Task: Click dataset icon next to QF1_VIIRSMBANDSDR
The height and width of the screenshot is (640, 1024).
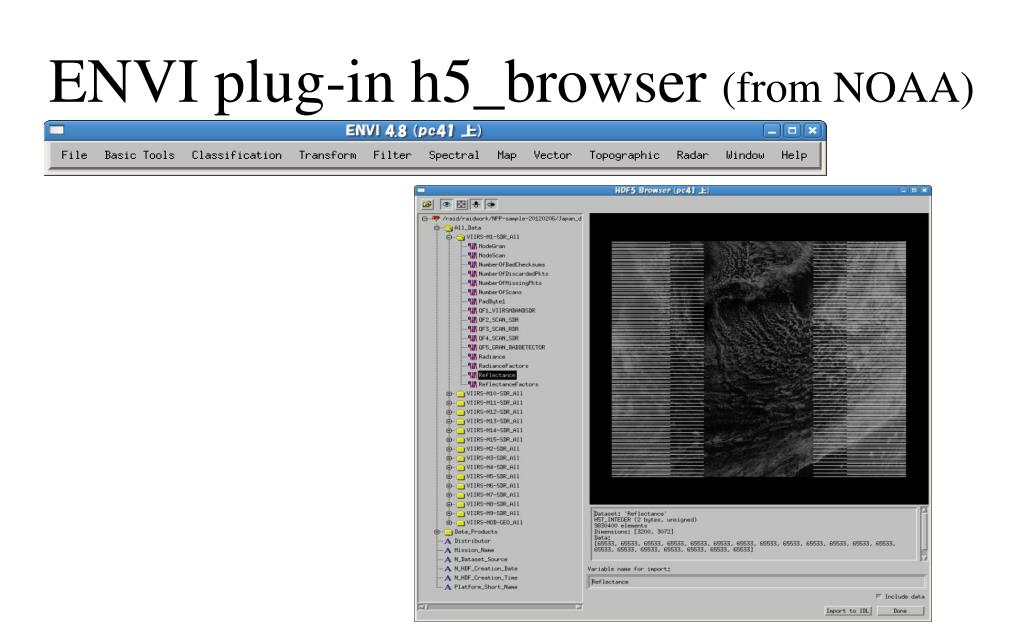Action: click(x=473, y=311)
